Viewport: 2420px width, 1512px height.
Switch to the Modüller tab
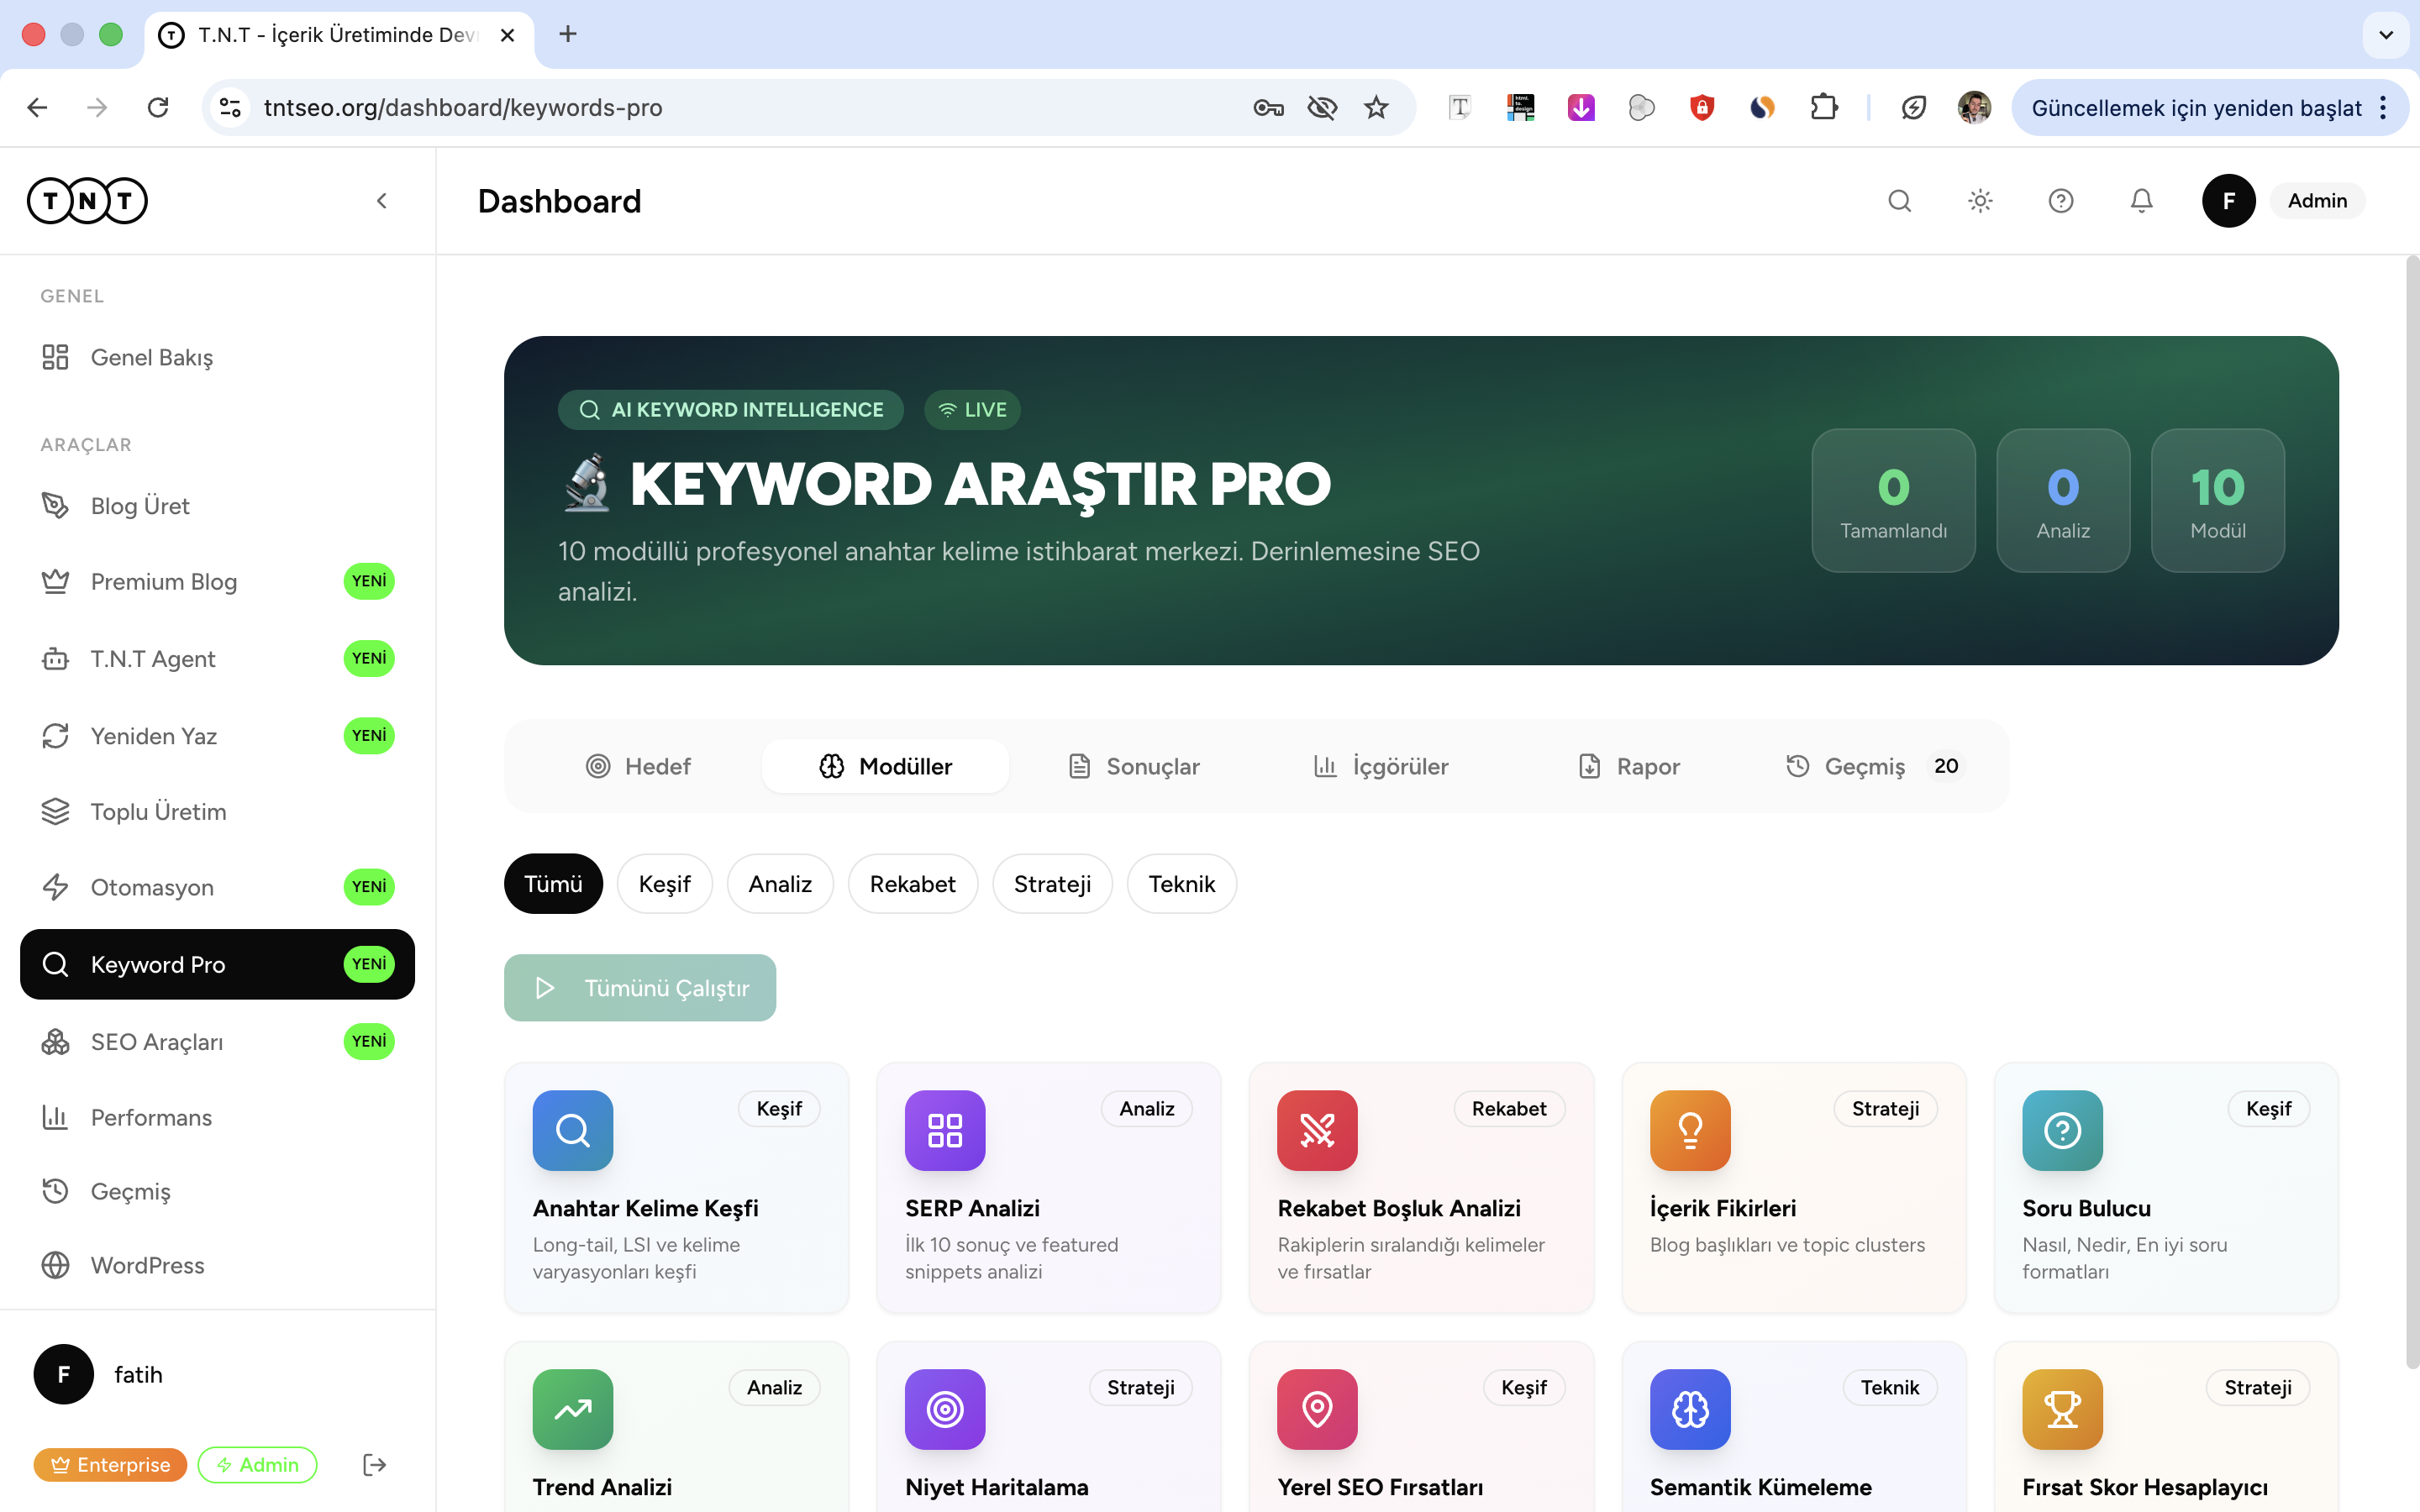click(x=886, y=766)
